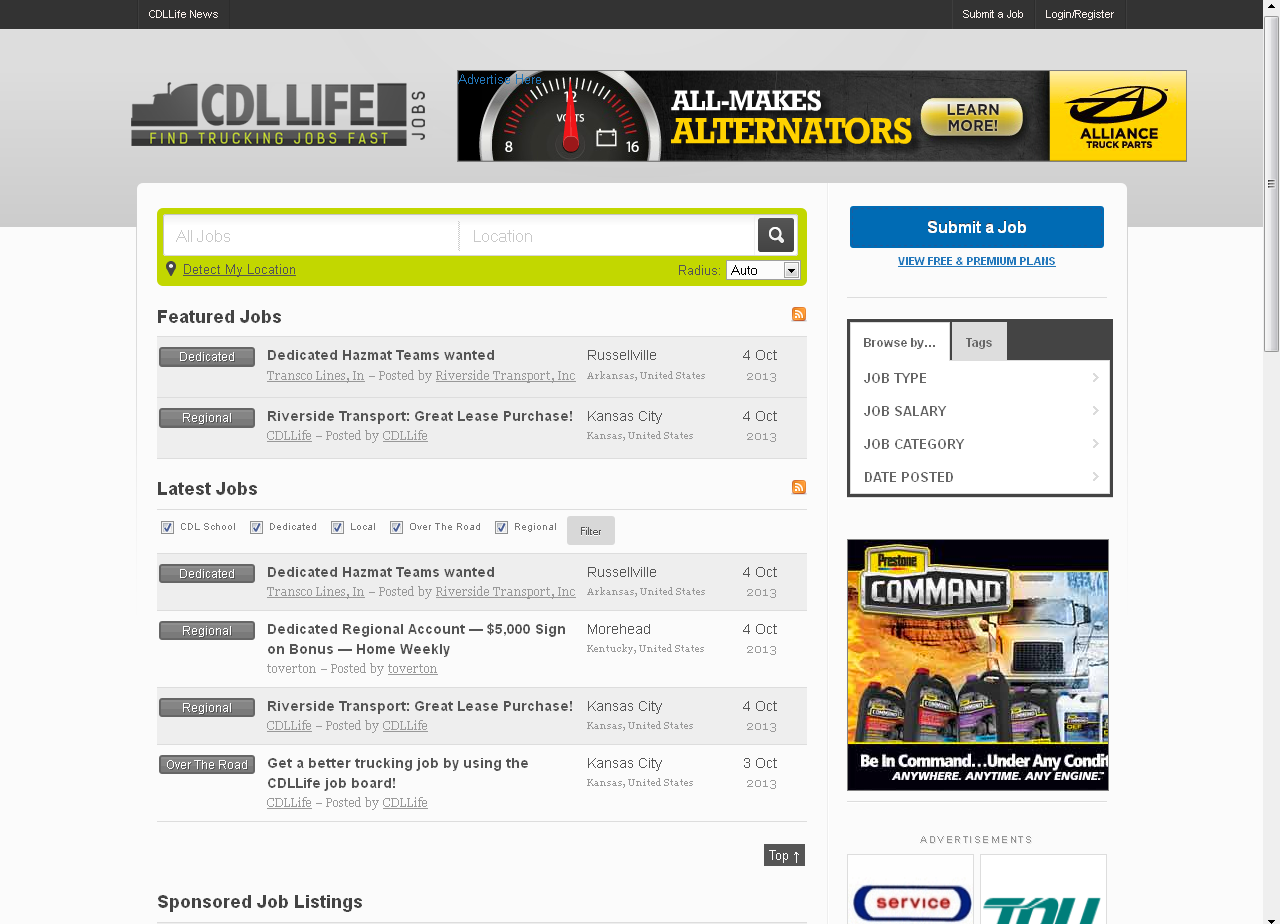Click the location pin icon beside Detect My Location

(171, 269)
